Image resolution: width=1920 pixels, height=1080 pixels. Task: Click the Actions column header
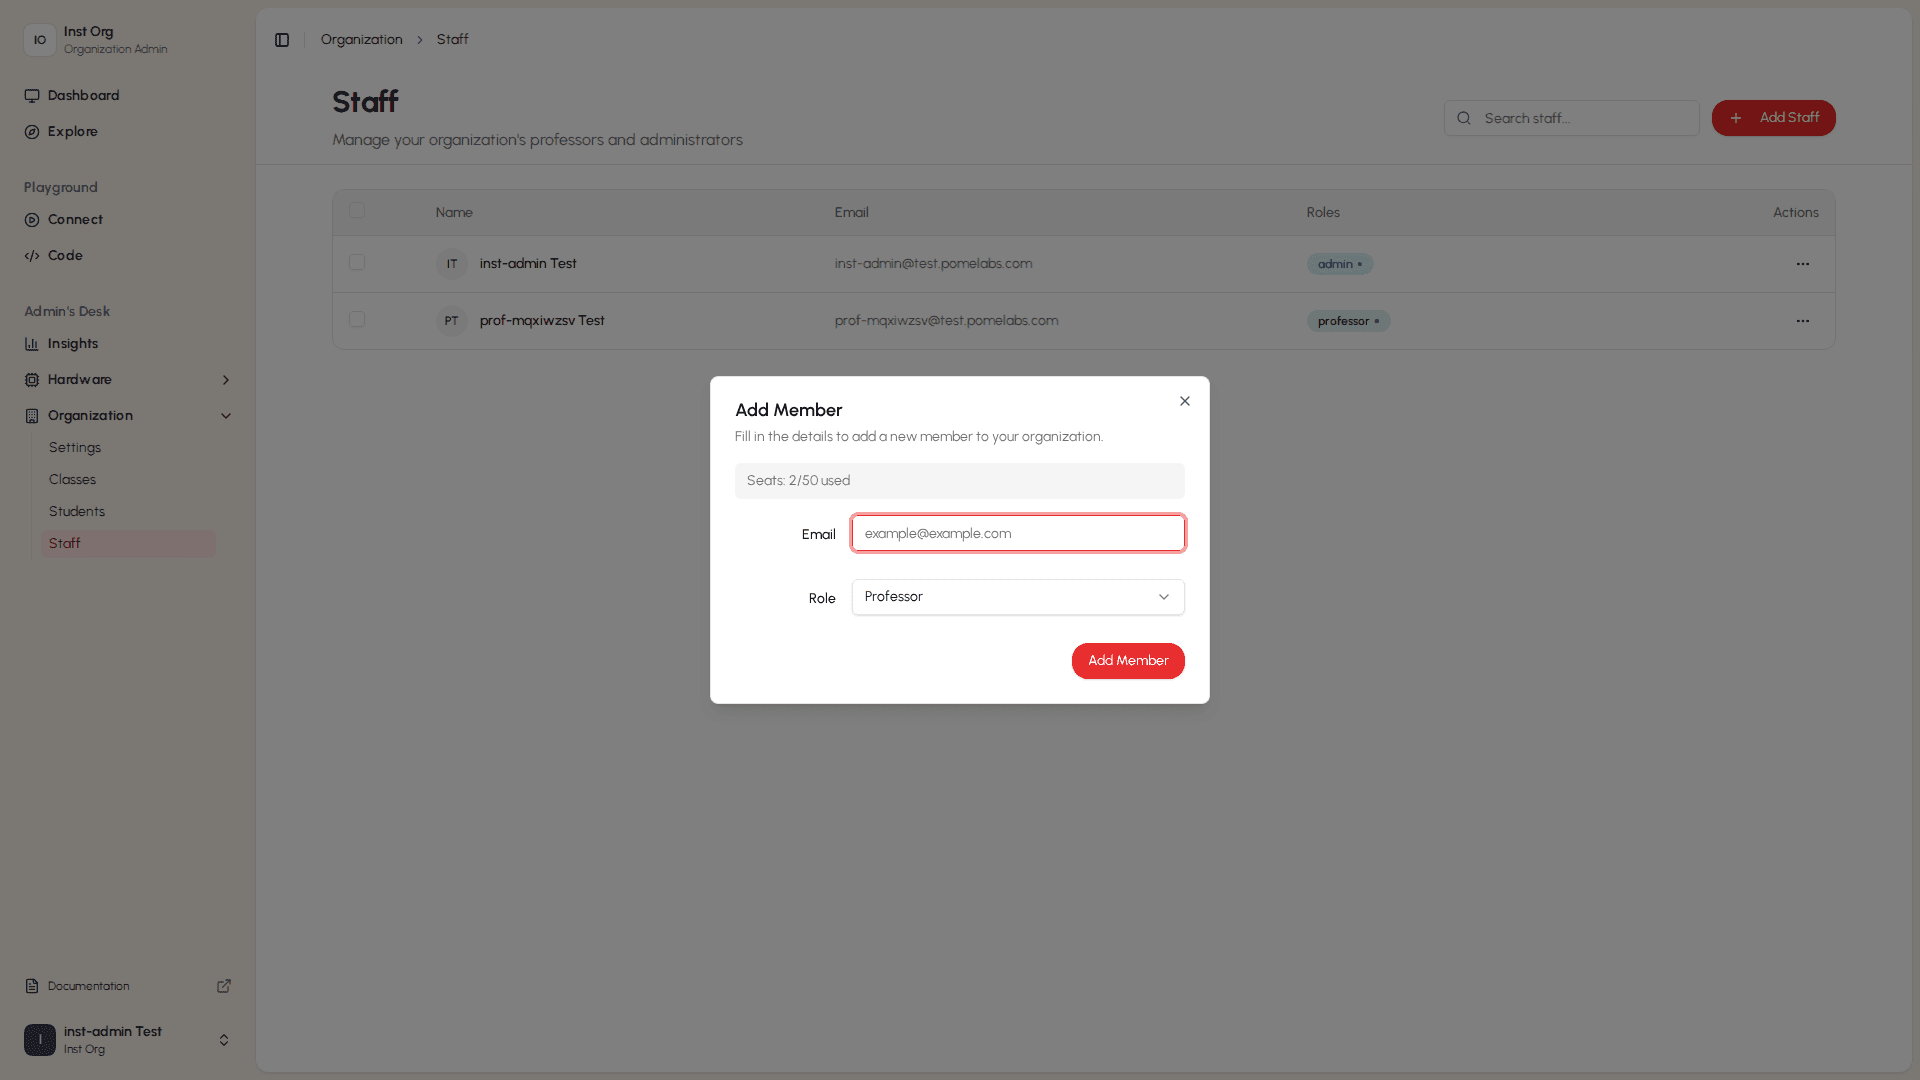tap(1795, 213)
